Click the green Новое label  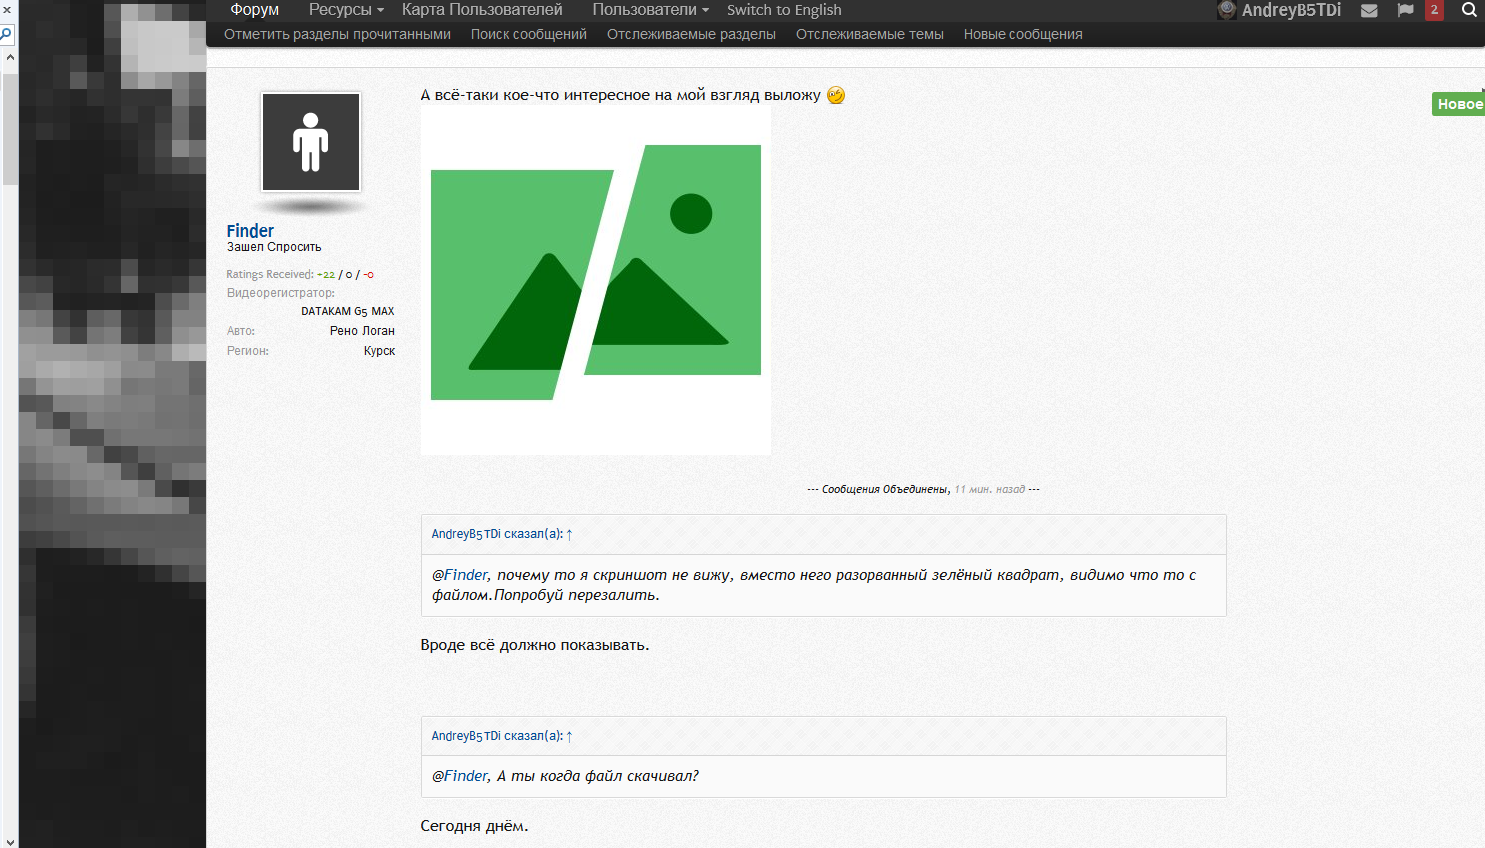[1459, 104]
